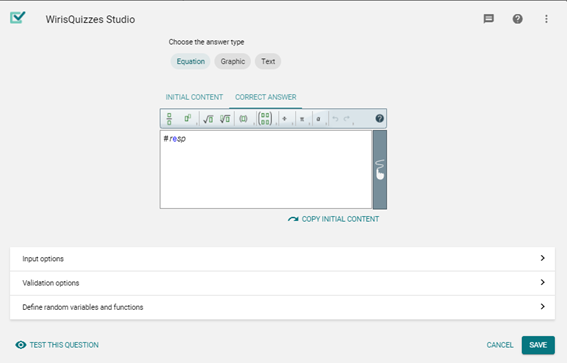The width and height of the screenshot is (567, 363).
Task: Redo last editor action
Action: [x=347, y=119]
